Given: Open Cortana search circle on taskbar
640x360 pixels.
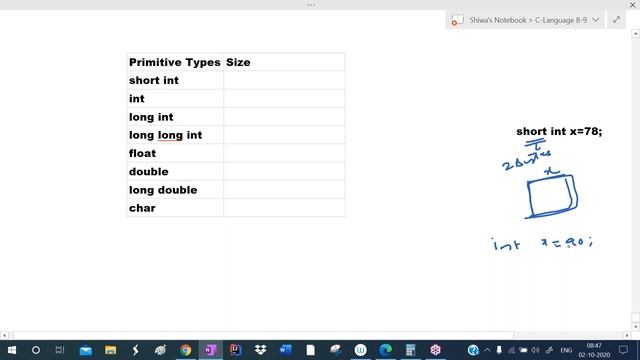Looking at the screenshot, I should click(36, 350).
